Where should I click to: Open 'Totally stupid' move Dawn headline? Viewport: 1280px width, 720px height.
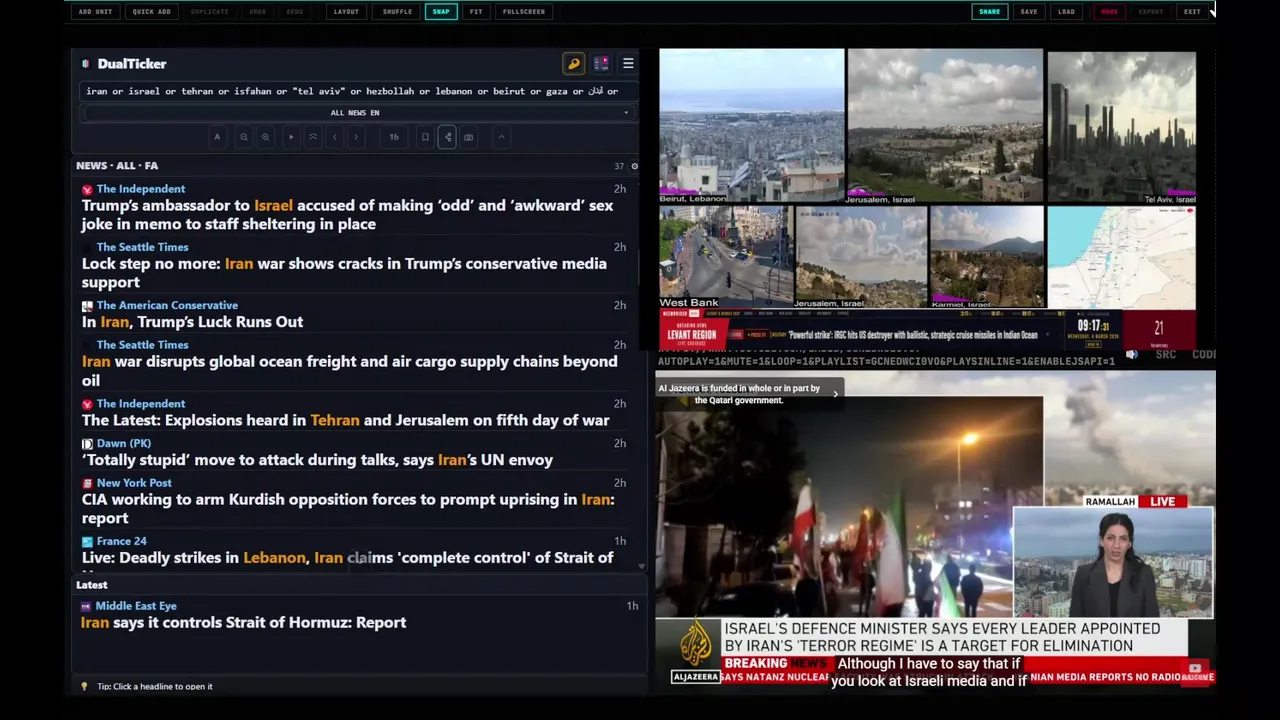317,460
